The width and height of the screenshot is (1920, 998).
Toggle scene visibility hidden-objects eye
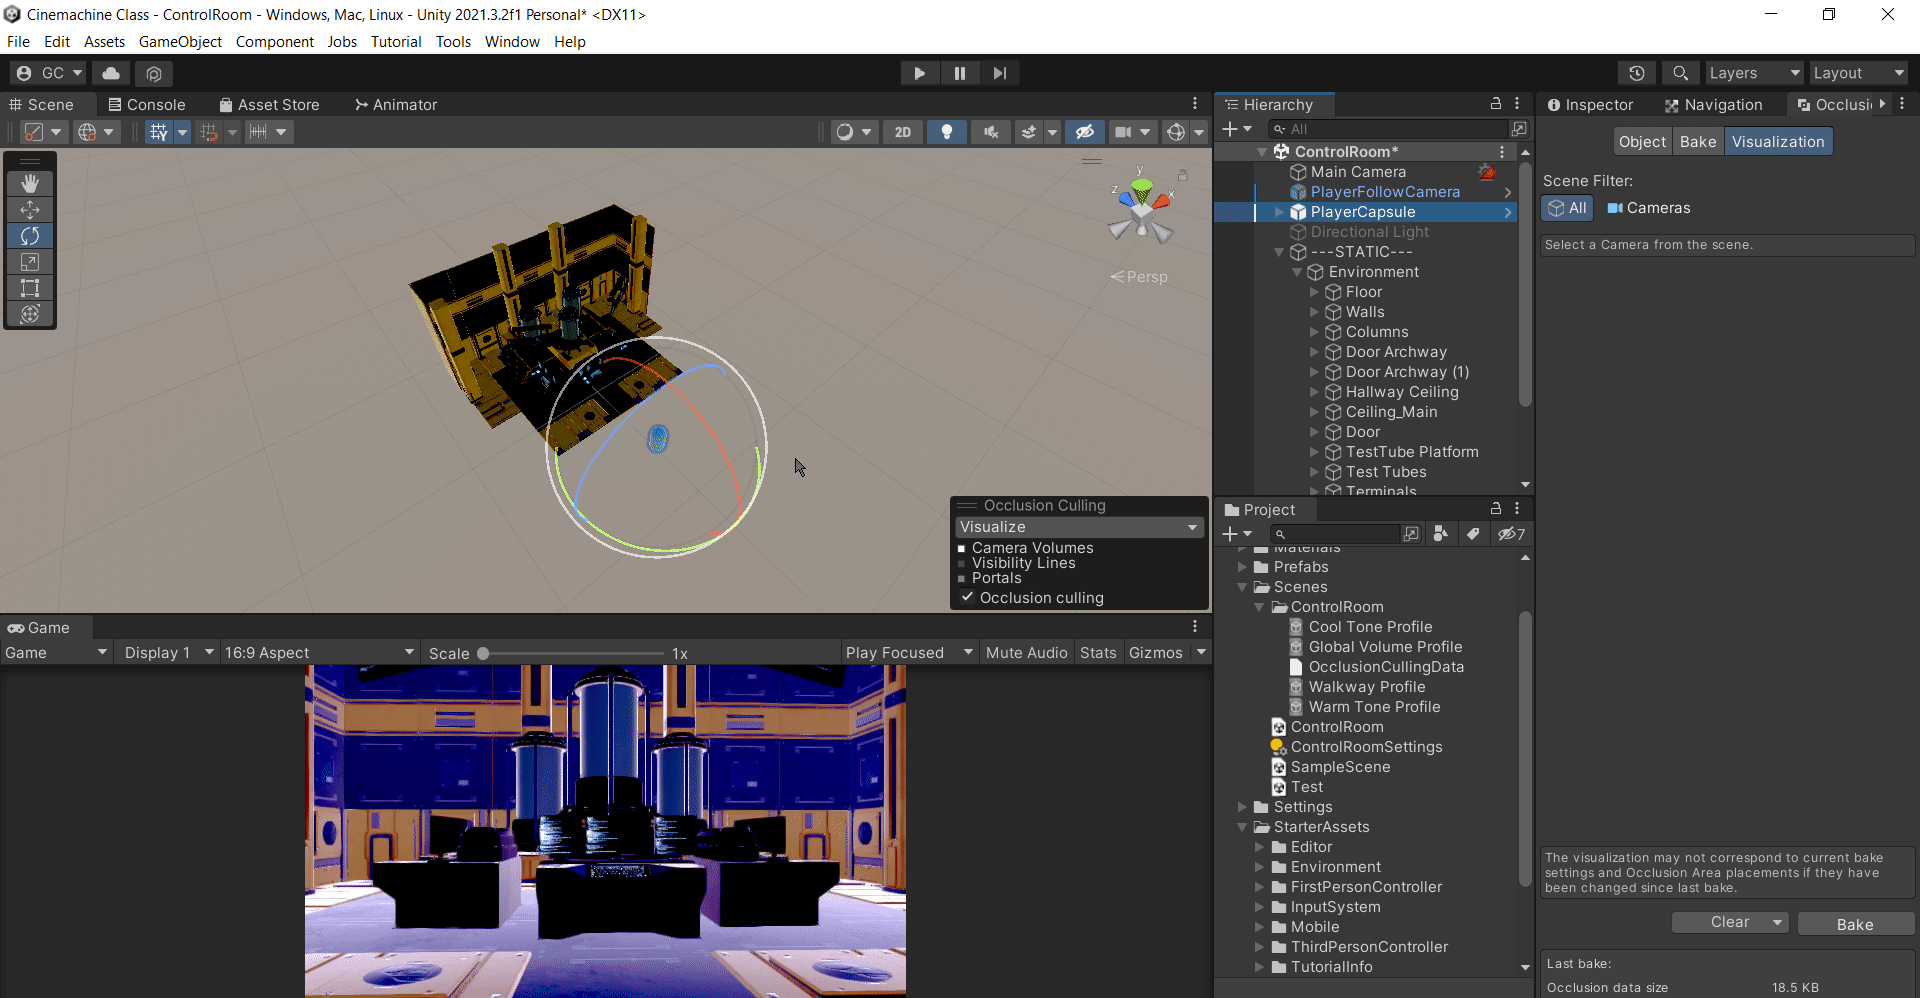pyautogui.click(x=1085, y=132)
